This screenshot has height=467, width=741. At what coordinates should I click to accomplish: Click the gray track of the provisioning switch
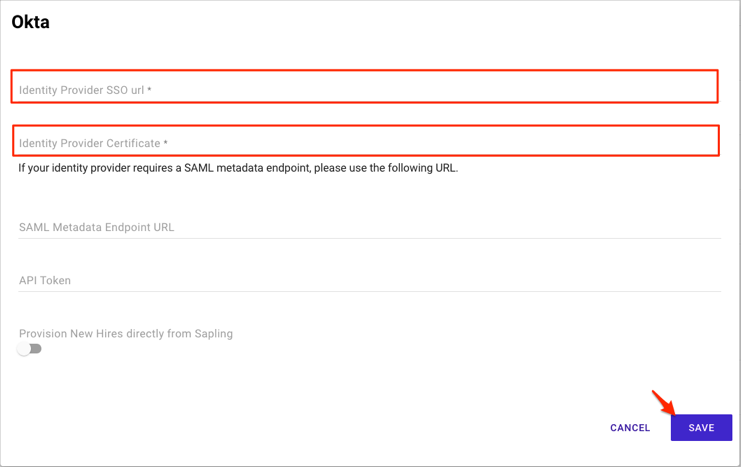tap(37, 349)
